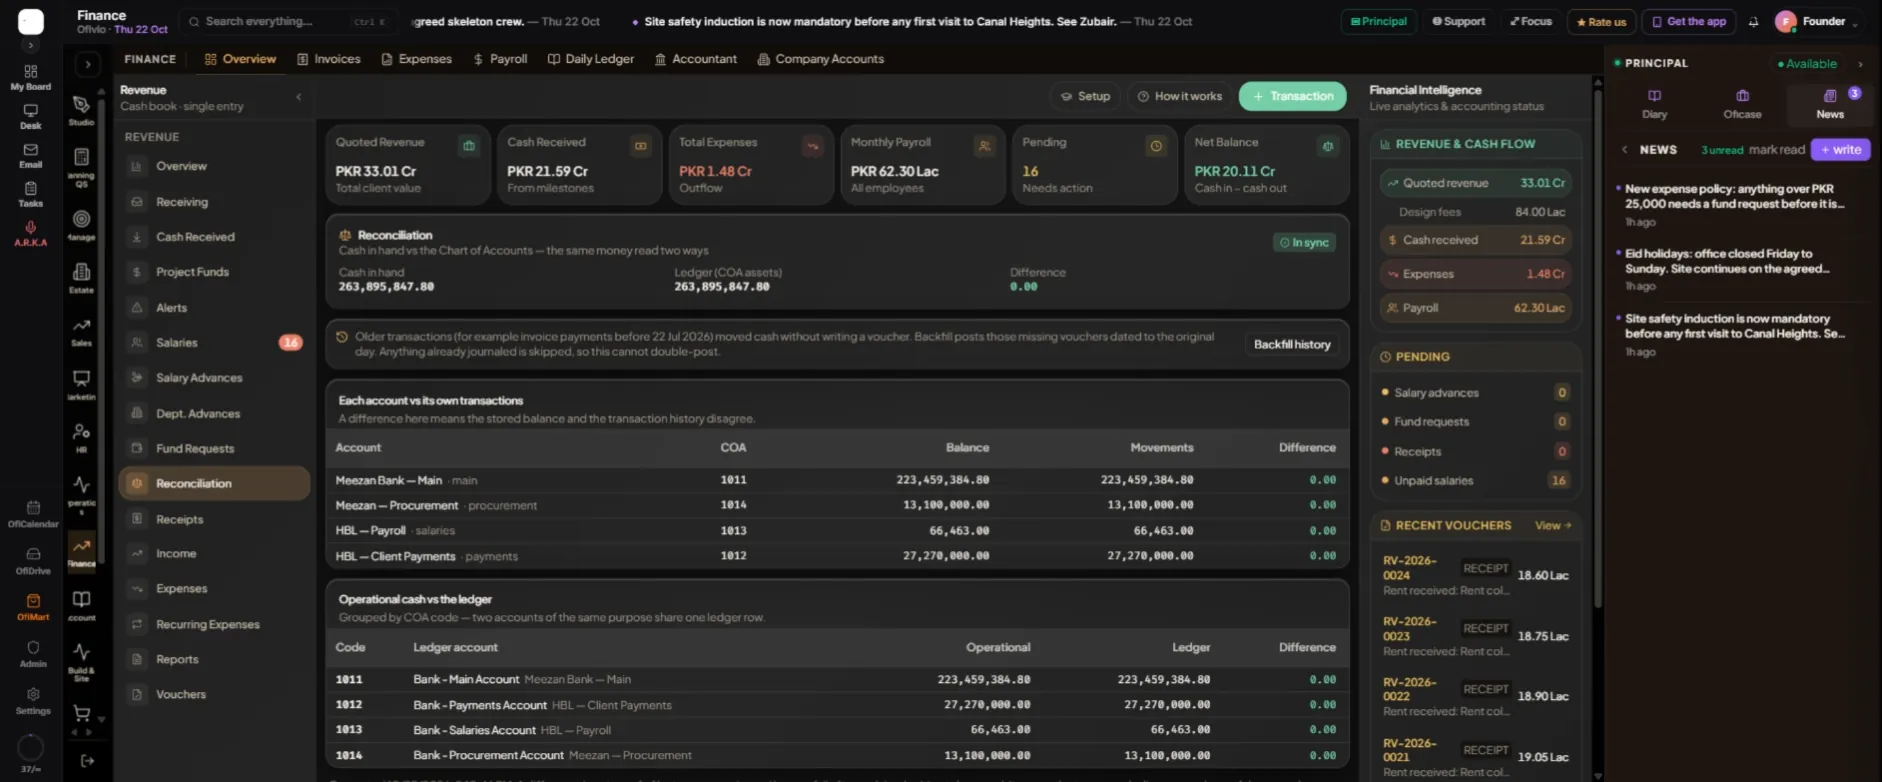Select the Studio module icon
Viewport: 1882px width, 782px height.
coord(81,109)
